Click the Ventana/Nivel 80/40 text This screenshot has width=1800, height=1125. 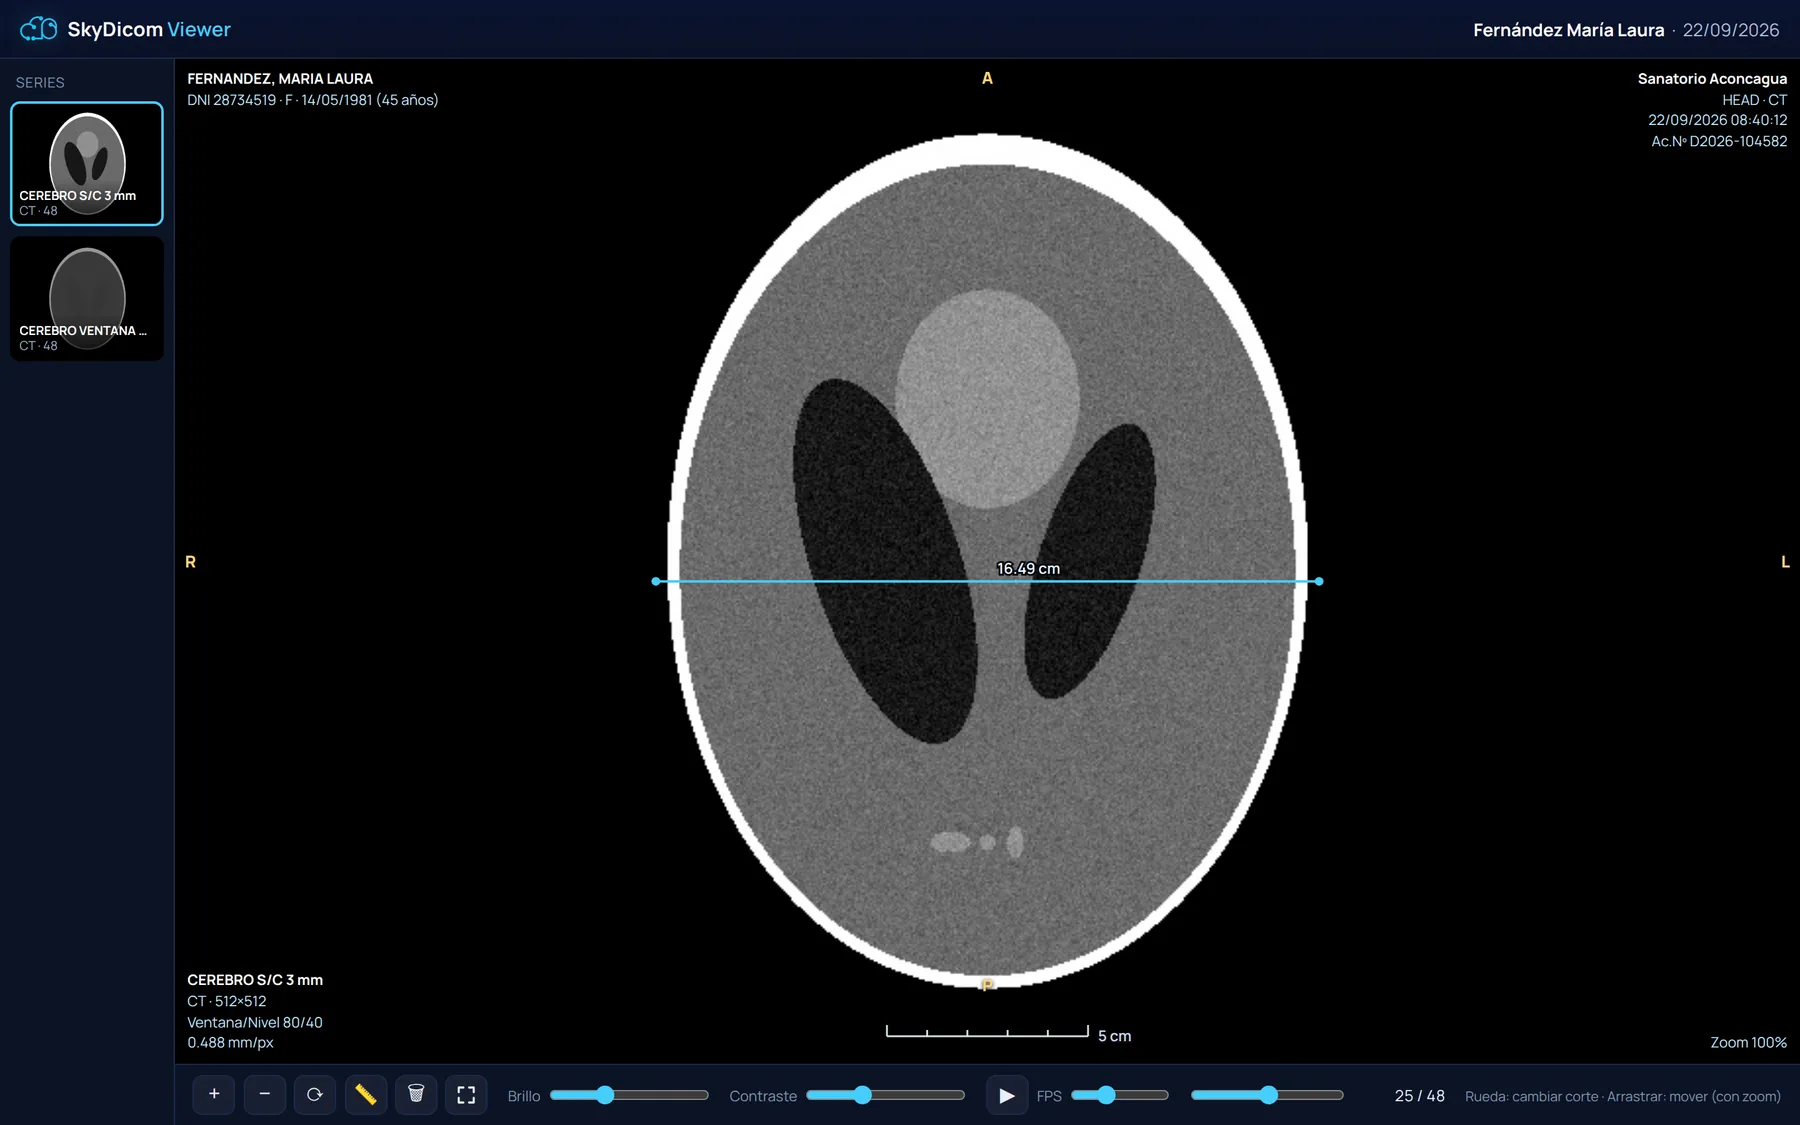coord(255,1022)
